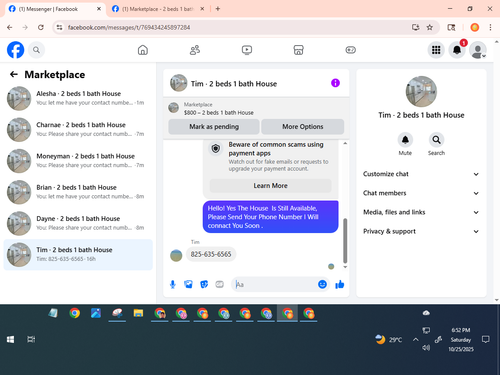This screenshot has width=500, height=375.
Task: Open Brian 2 beds 1 bath conversation
Action: [78, 192]
